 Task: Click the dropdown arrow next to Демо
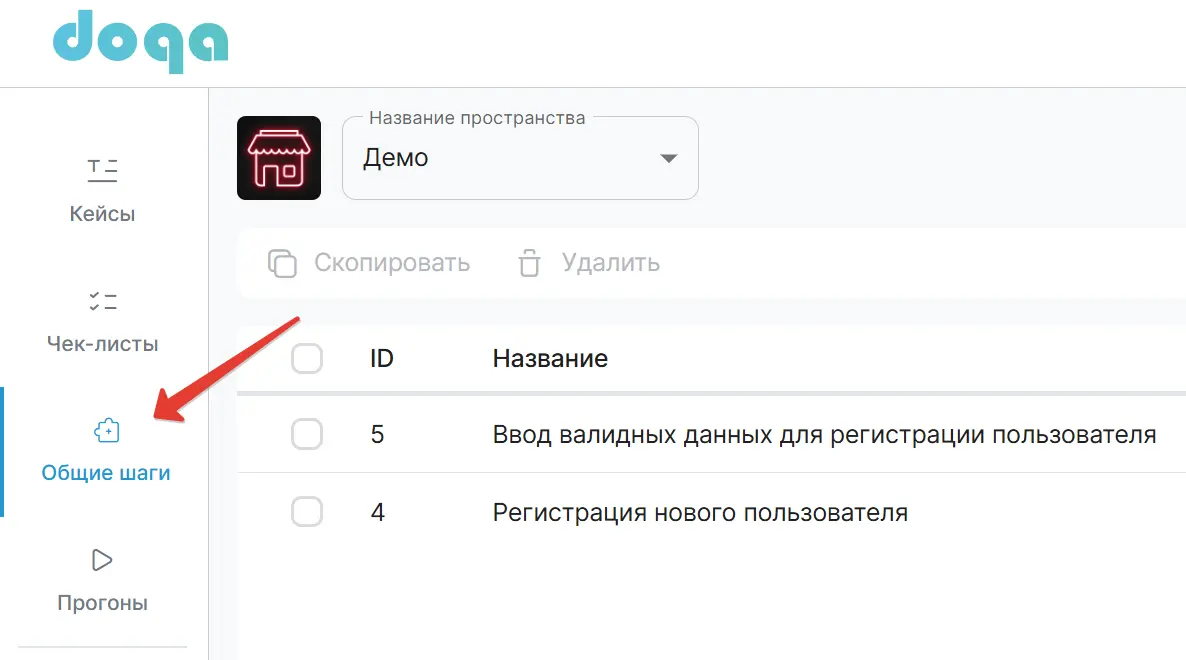coord(668,157)
